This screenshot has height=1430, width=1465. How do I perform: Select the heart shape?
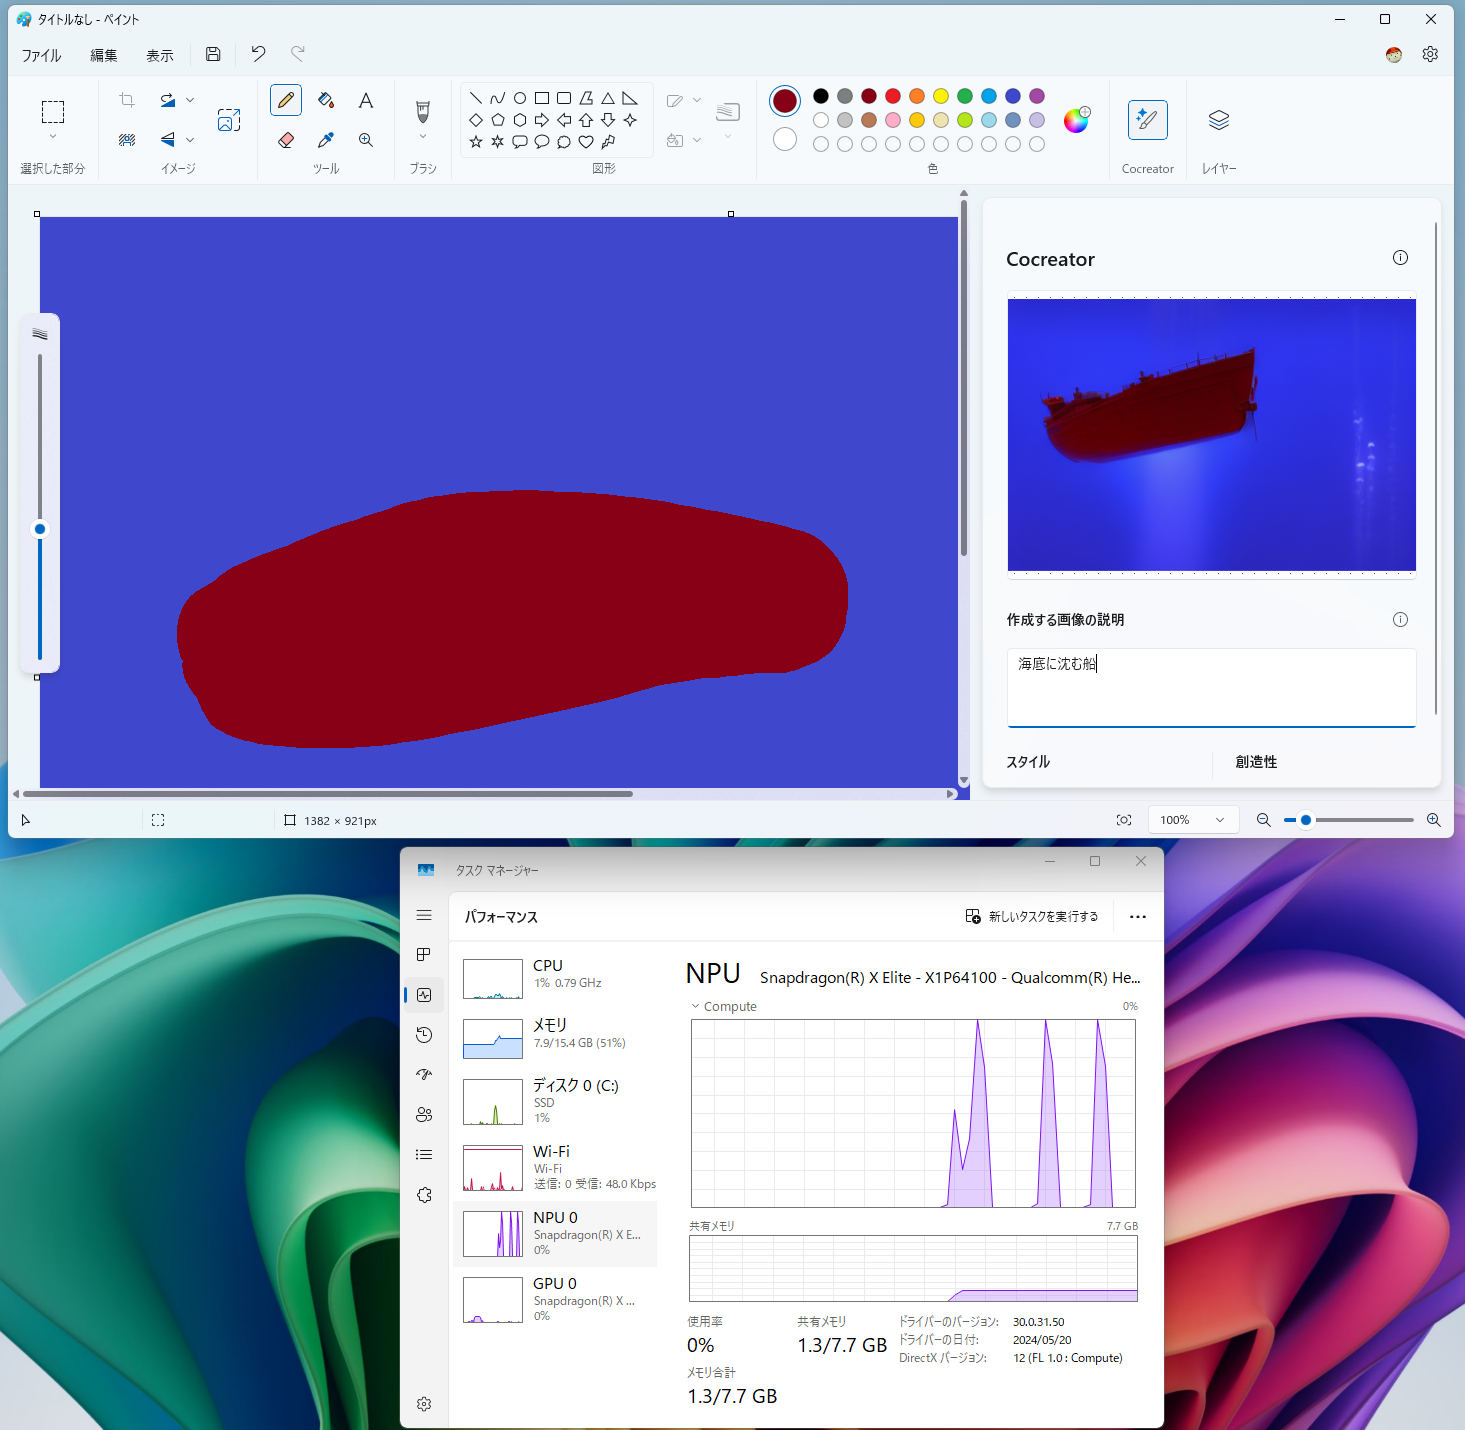coord(586,142)
